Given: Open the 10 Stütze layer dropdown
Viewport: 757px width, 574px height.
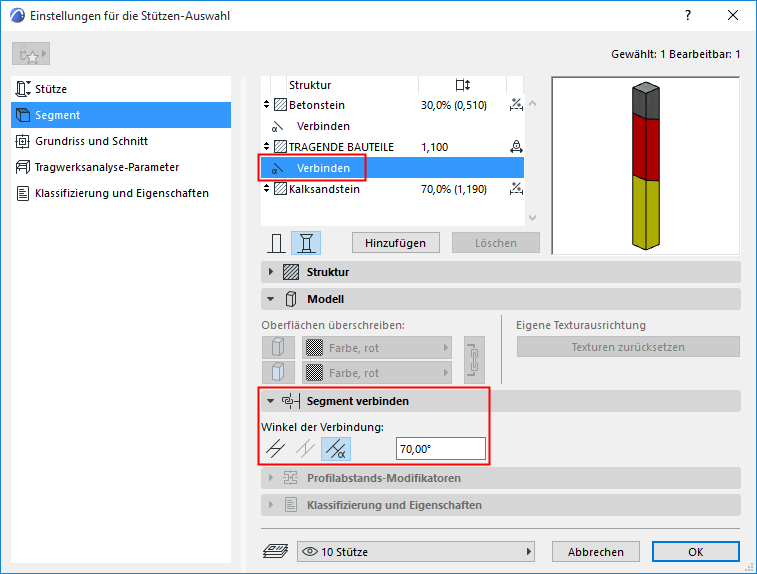Looking at the screenshot, I should (416, 551).
